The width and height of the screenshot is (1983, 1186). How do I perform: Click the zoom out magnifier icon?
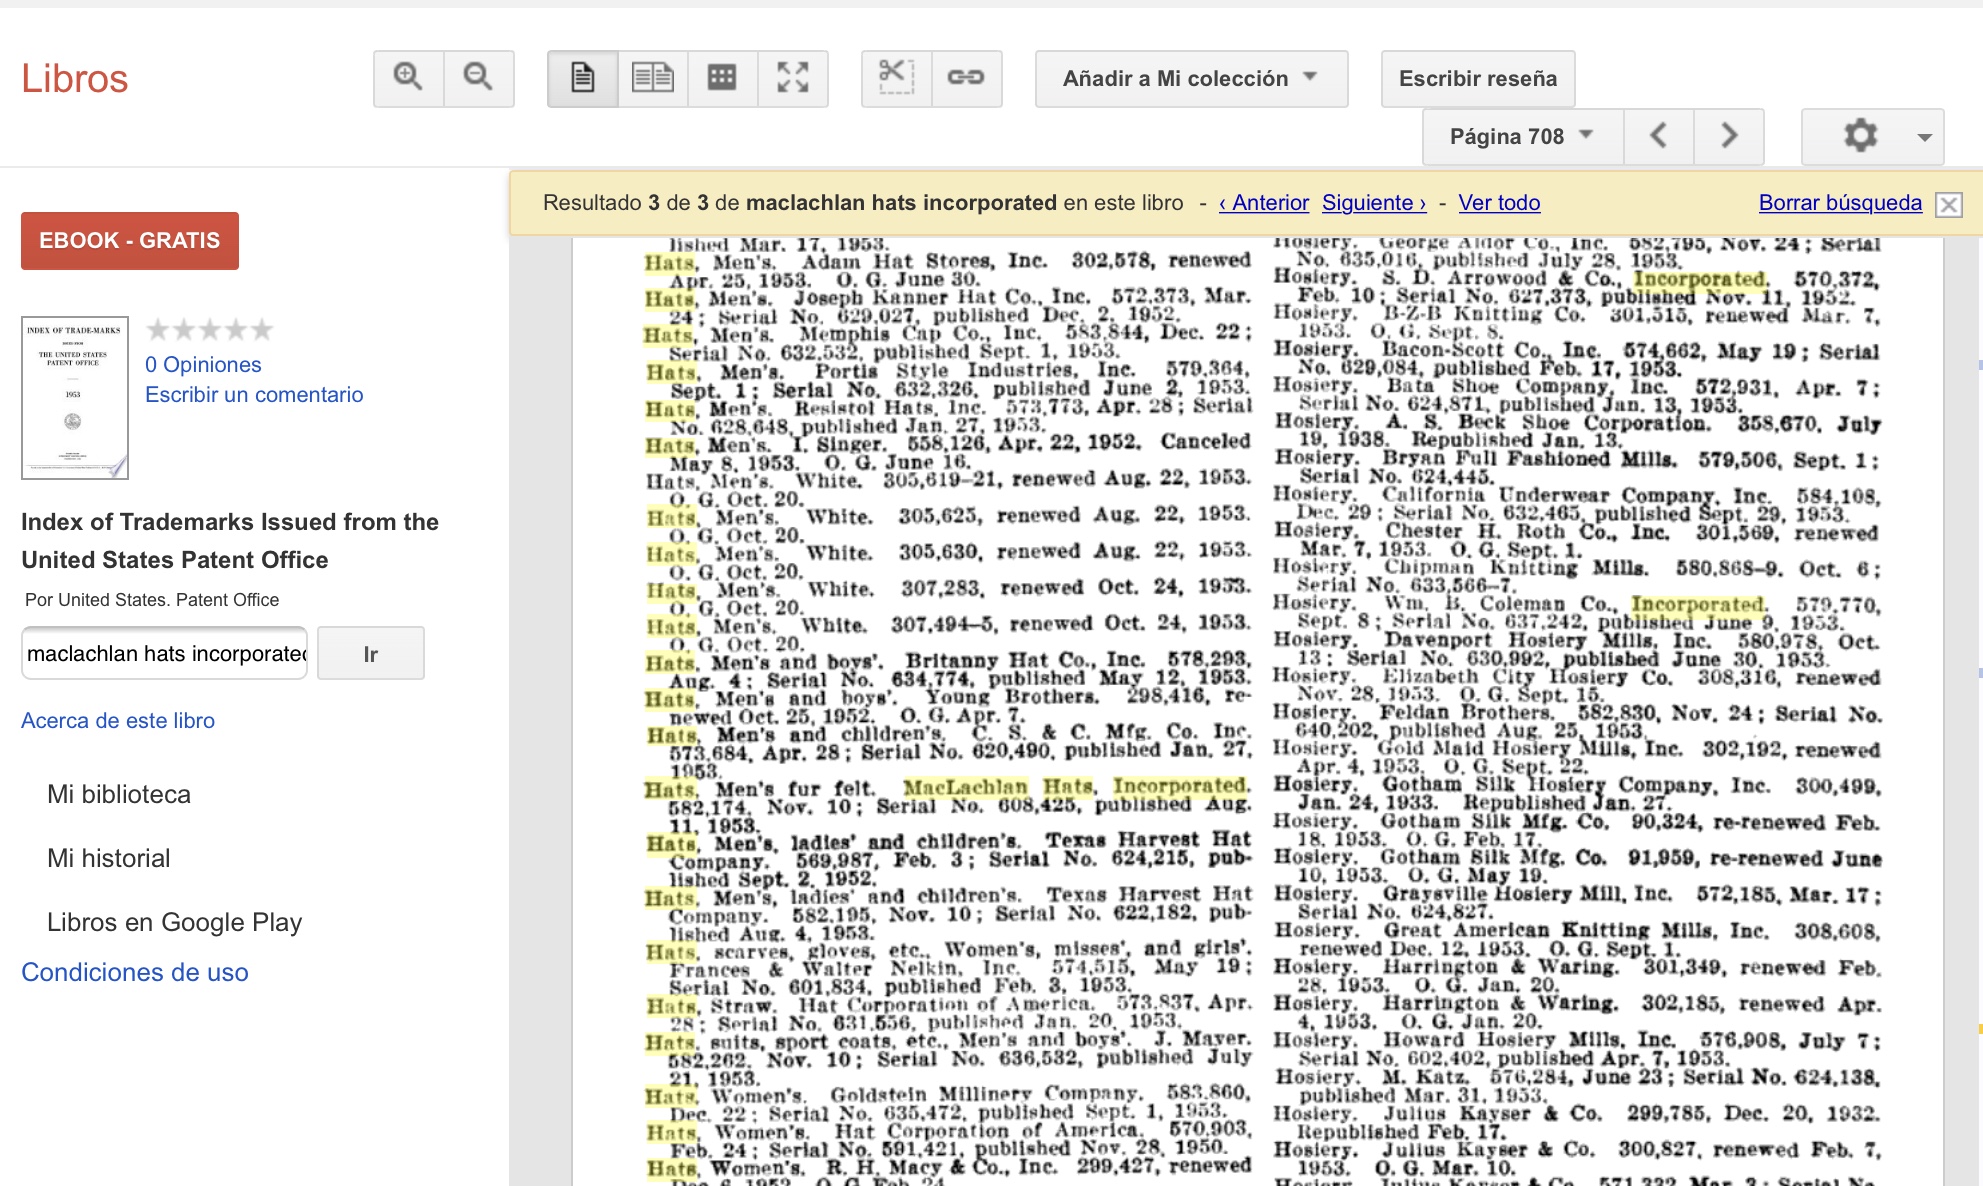pyautogui.click(x=479, y=78)
